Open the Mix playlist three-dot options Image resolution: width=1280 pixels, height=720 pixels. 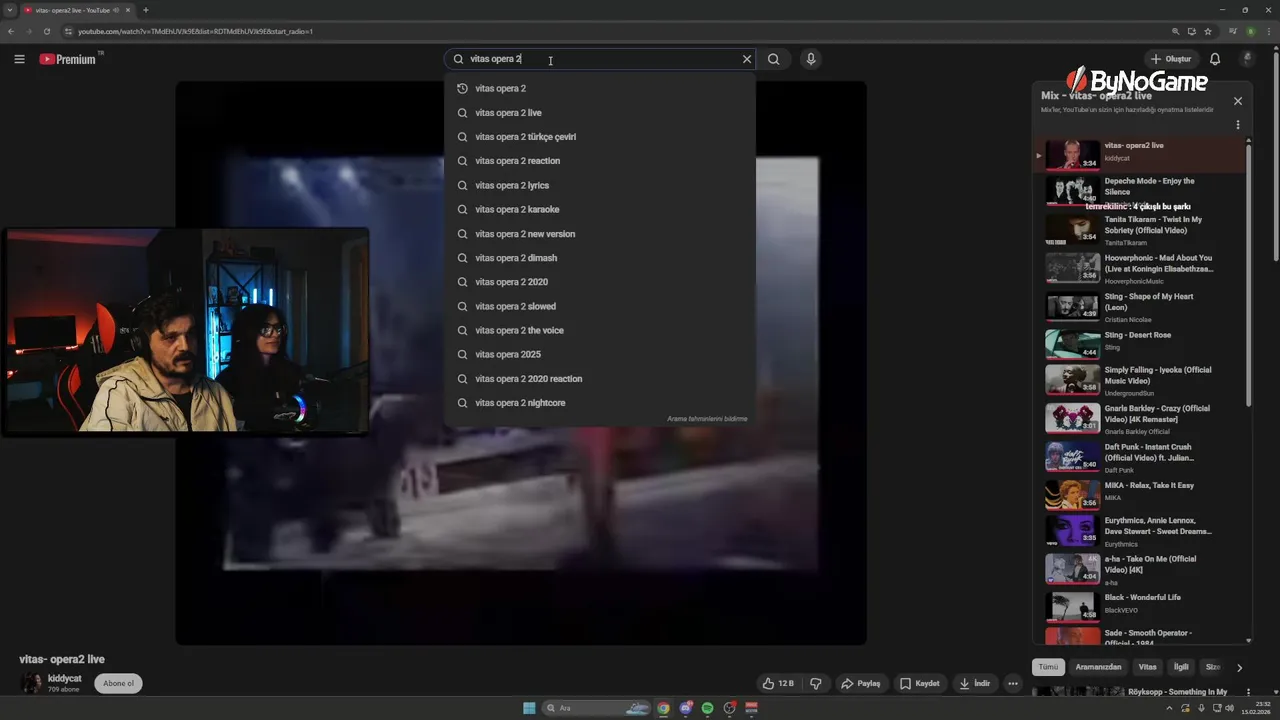pos(1238,125)
